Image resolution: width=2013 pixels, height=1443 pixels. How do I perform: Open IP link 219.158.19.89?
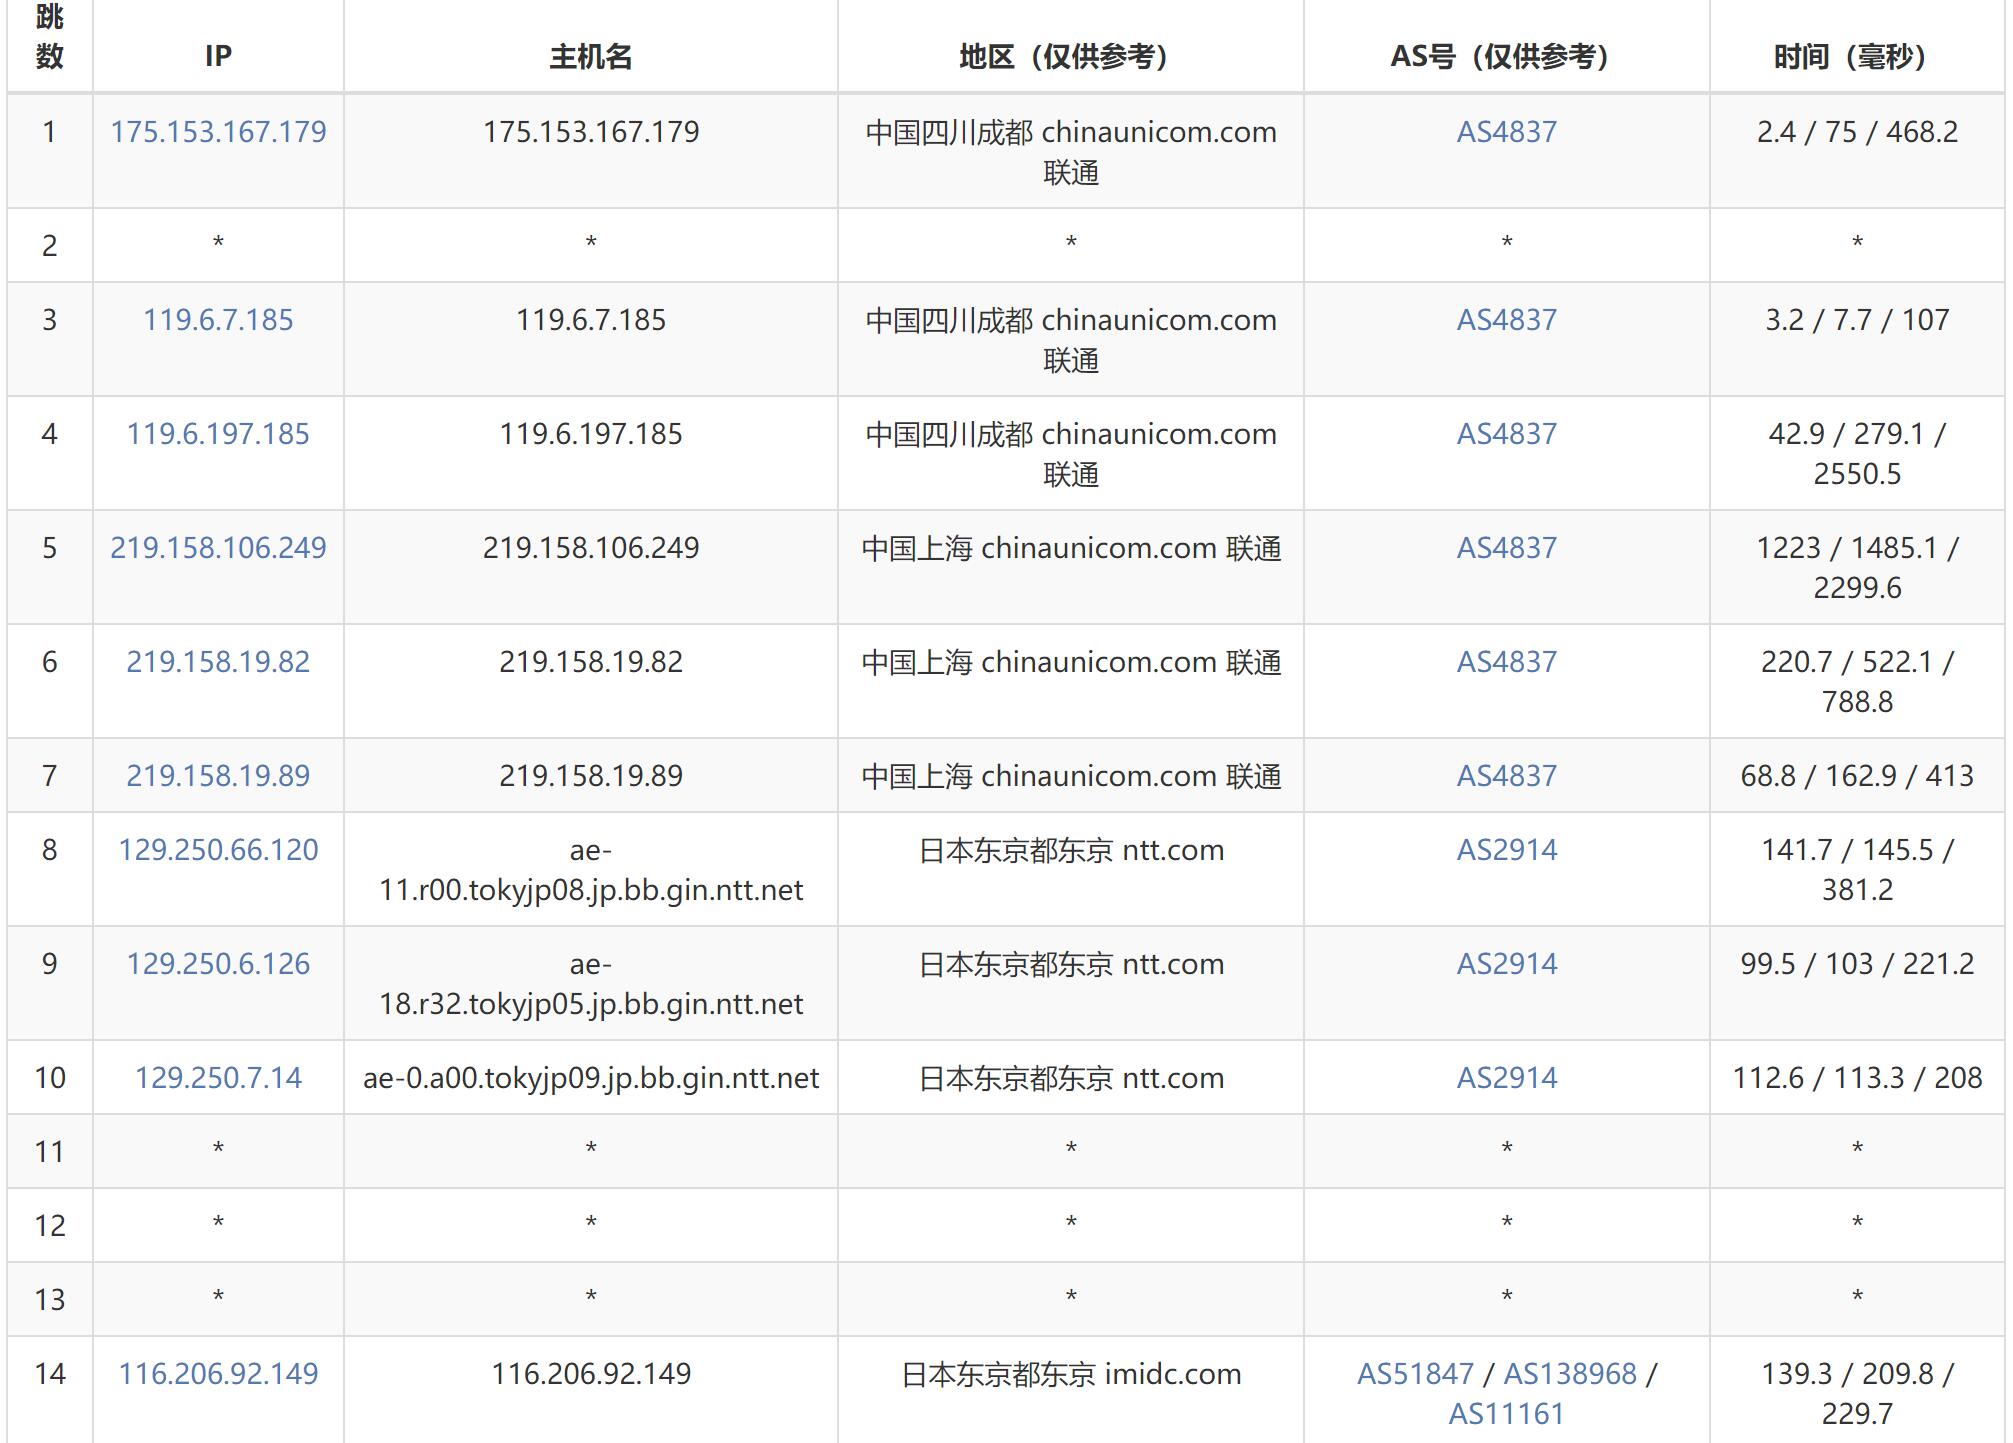click(218, 776)
